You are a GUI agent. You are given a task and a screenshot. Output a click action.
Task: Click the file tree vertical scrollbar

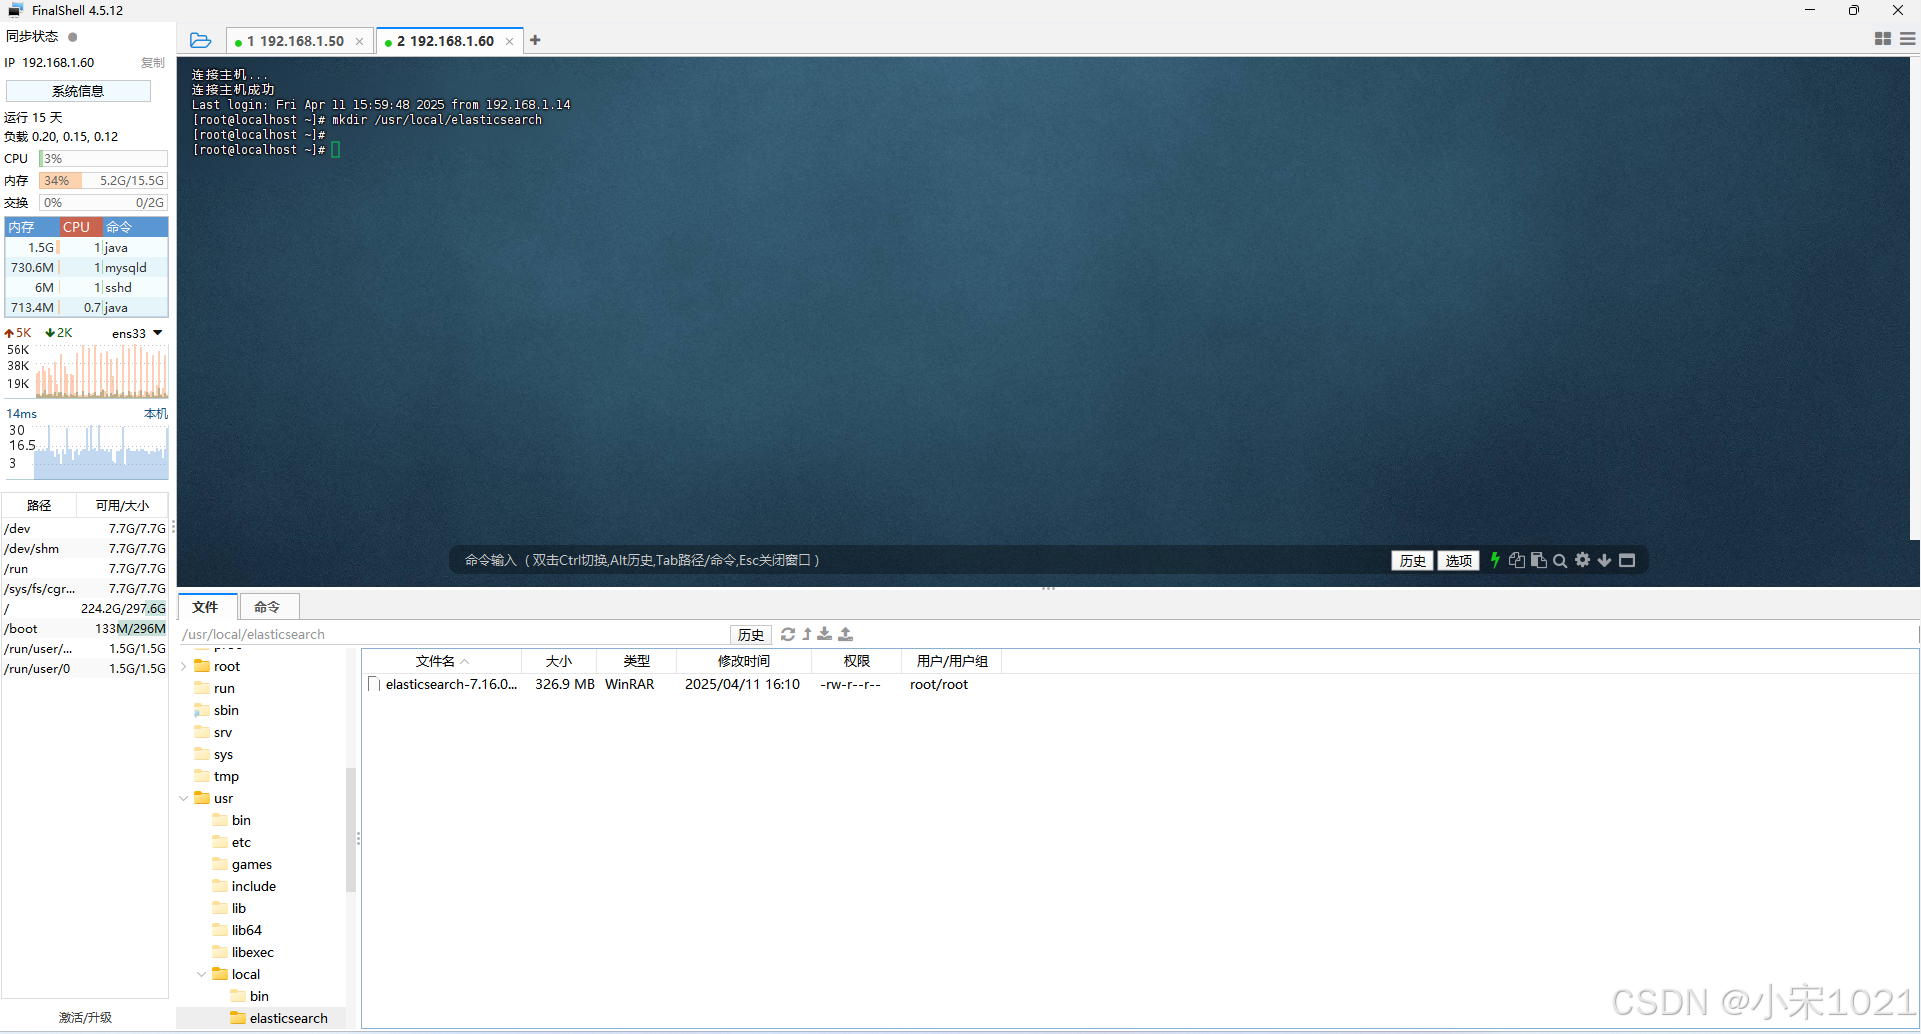351,829
